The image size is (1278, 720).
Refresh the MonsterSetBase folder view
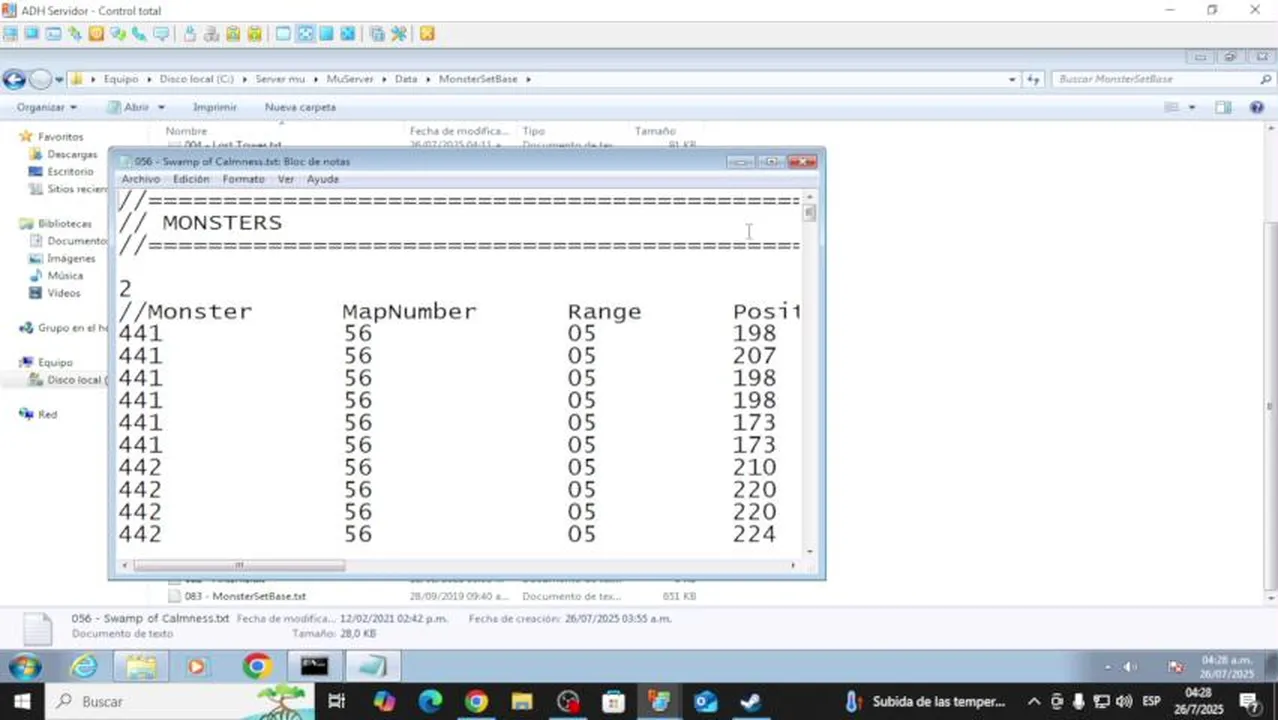coord(1033,79)
